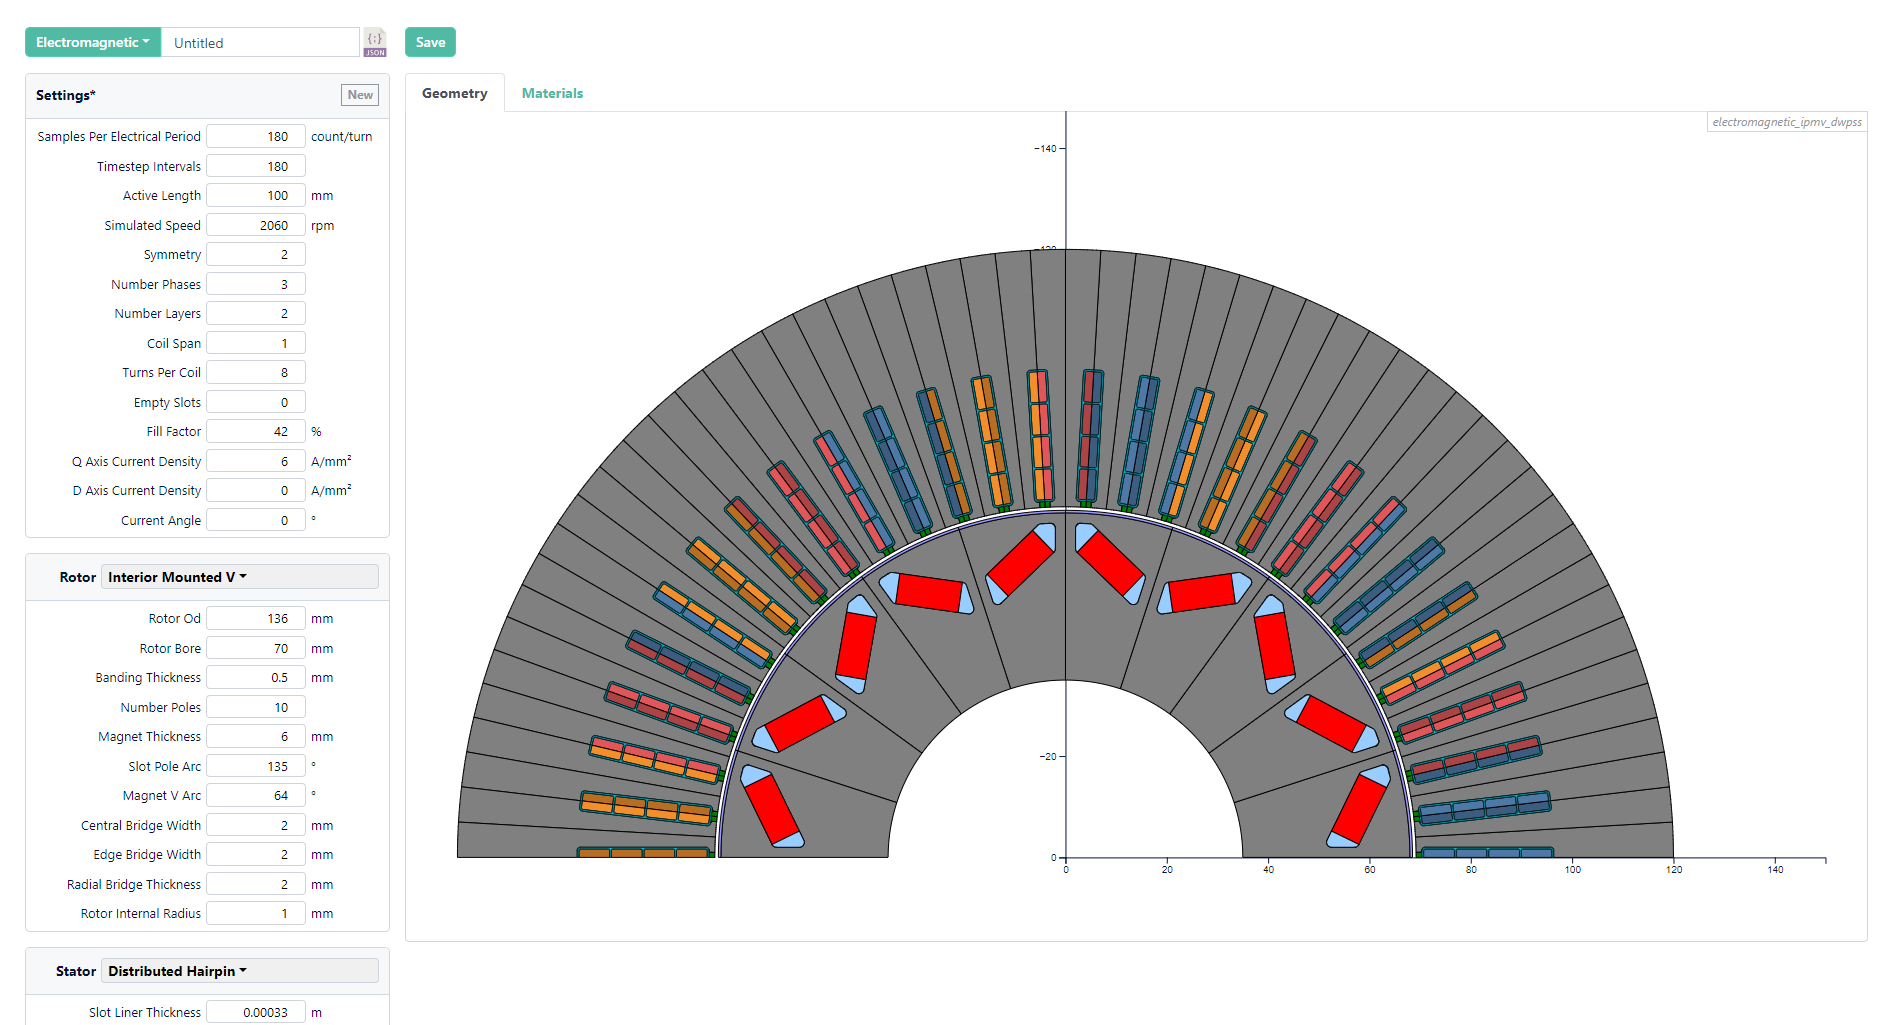Viewport: 1890px width, 1025px height.
Task: Select the Geometry tab
Action: (455, 93)
